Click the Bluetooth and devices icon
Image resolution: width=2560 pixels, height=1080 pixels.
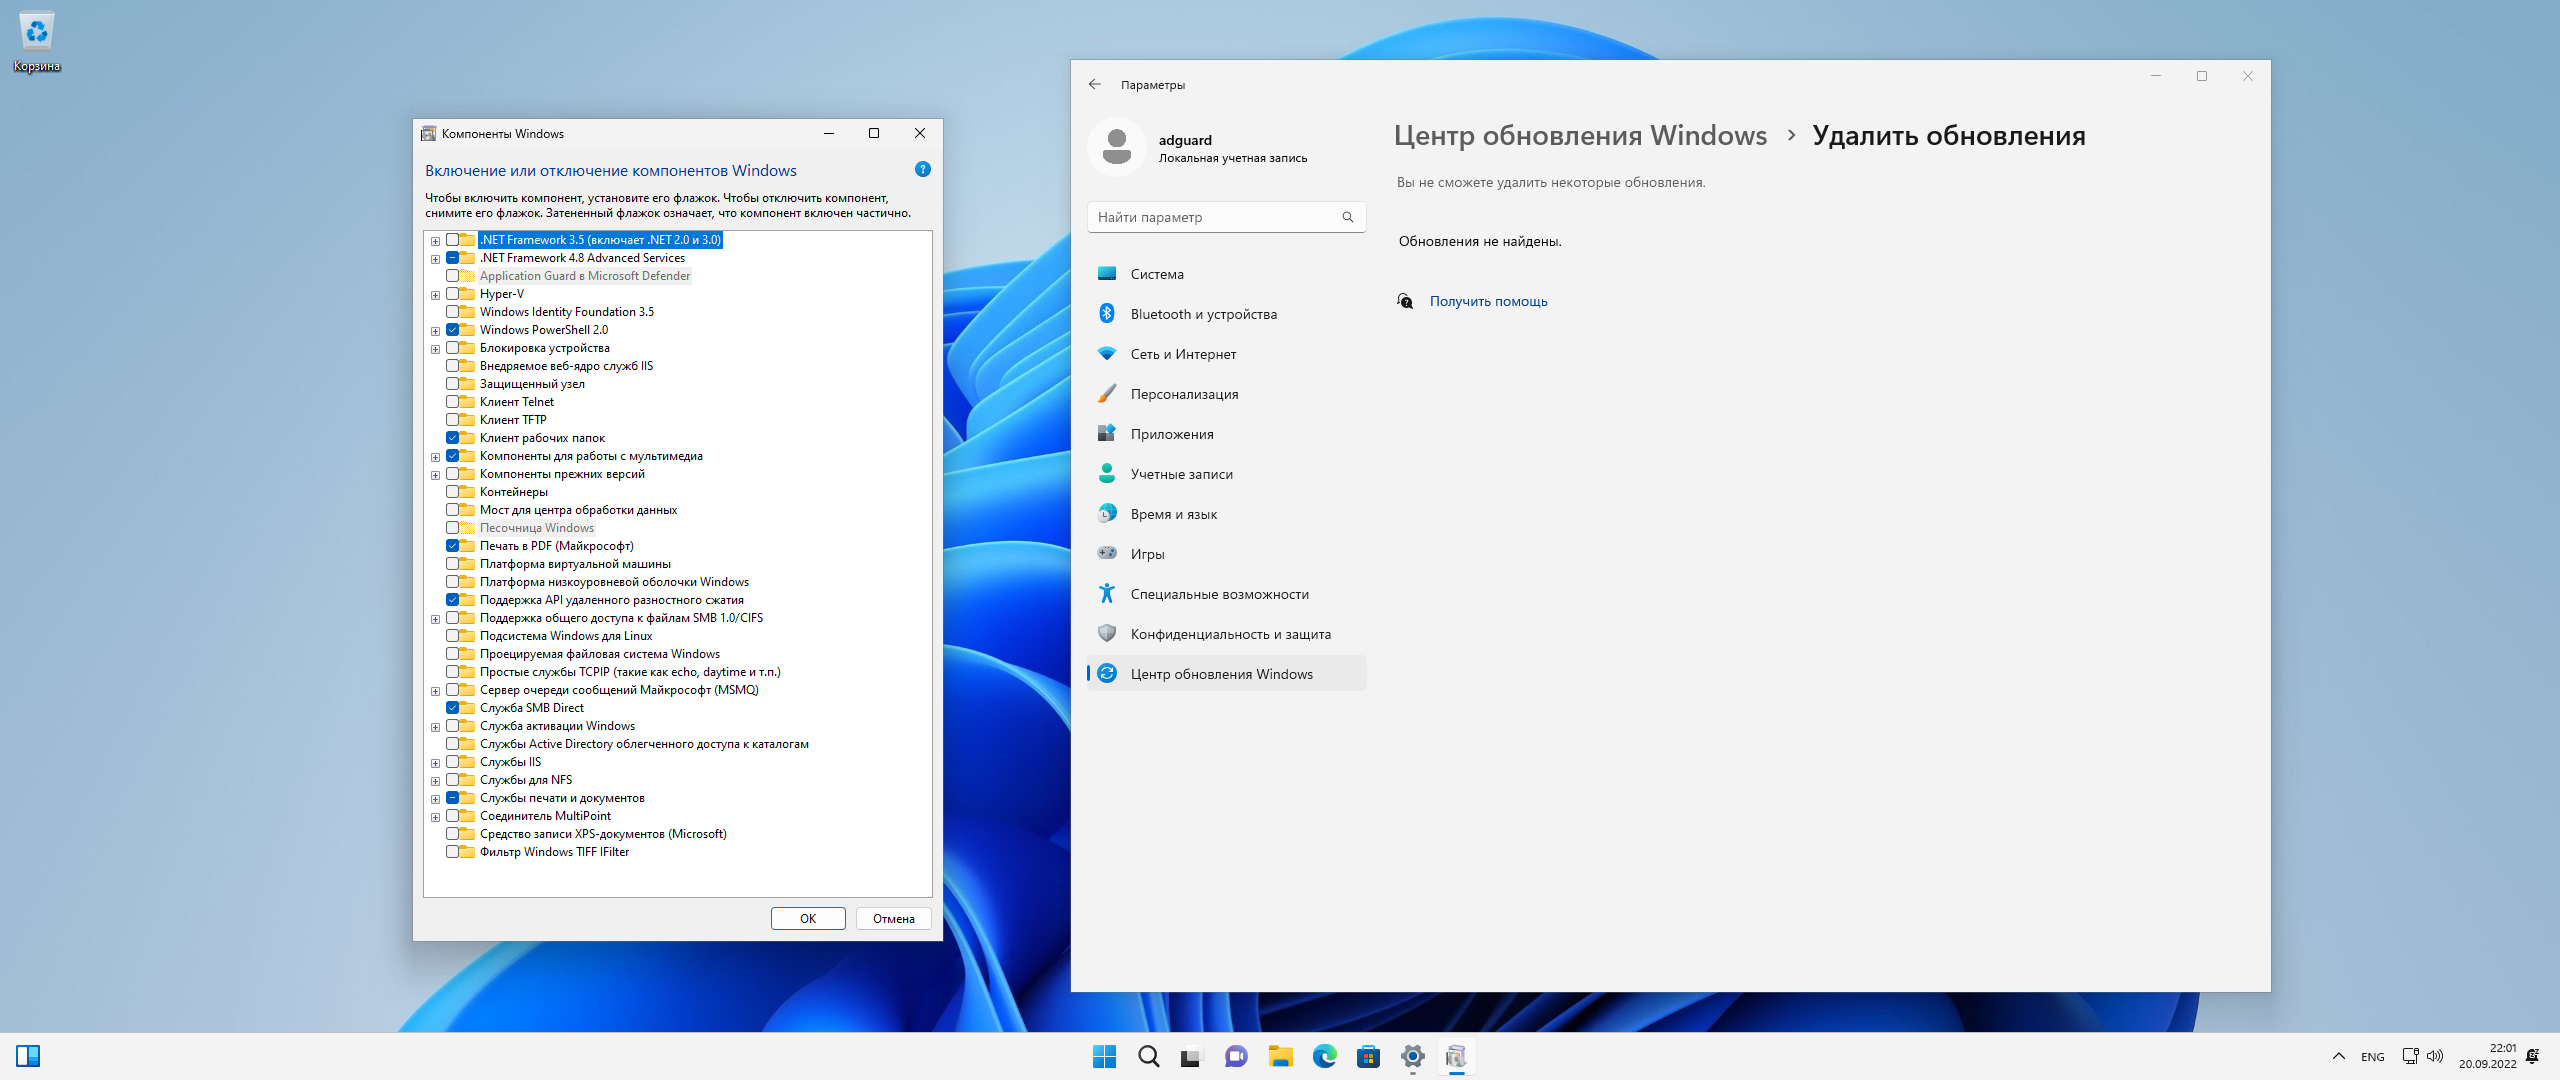click(x=1107, y=314)
